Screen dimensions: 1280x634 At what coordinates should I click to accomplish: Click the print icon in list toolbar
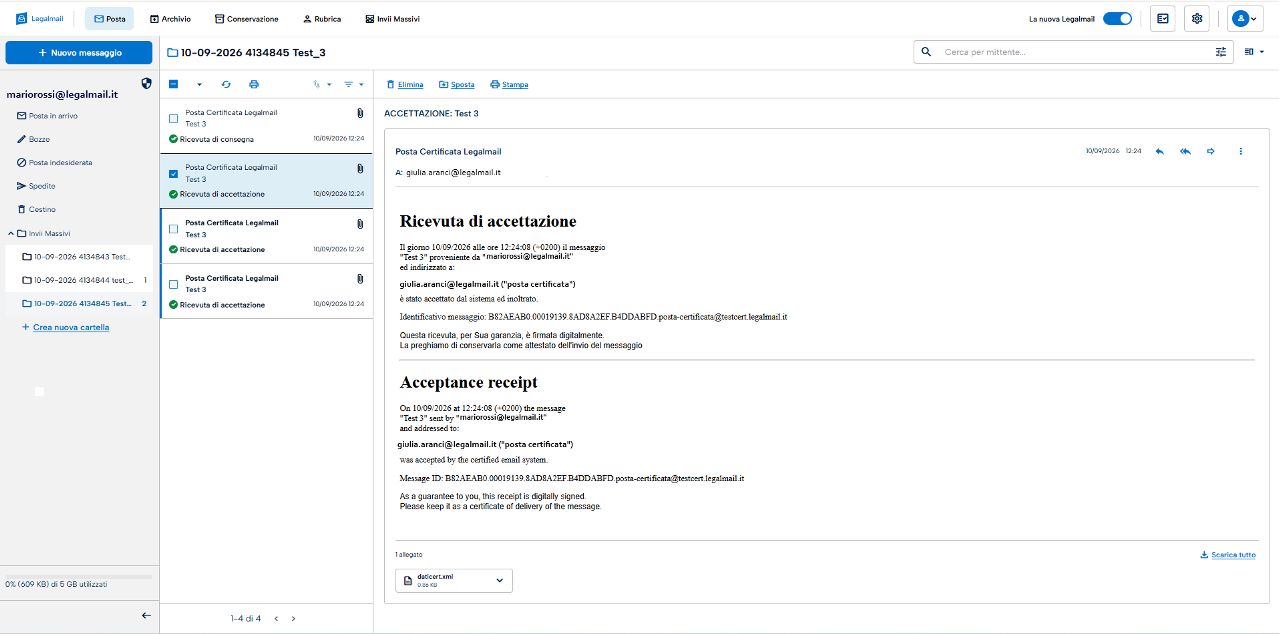[254, 84]
